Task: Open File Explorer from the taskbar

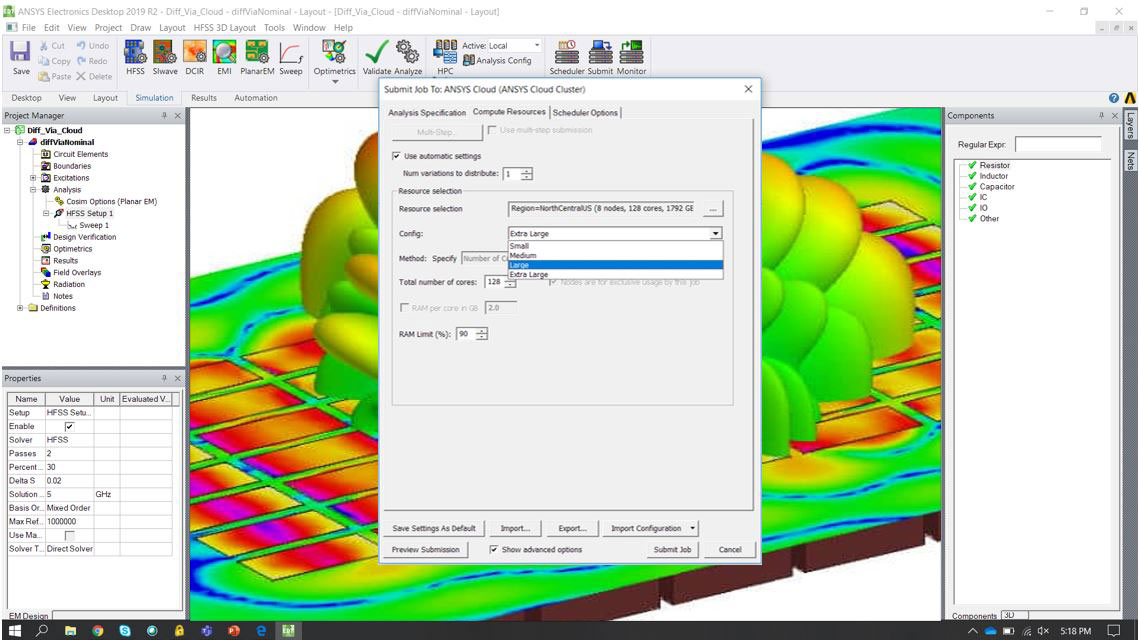Action: [70, 631]
